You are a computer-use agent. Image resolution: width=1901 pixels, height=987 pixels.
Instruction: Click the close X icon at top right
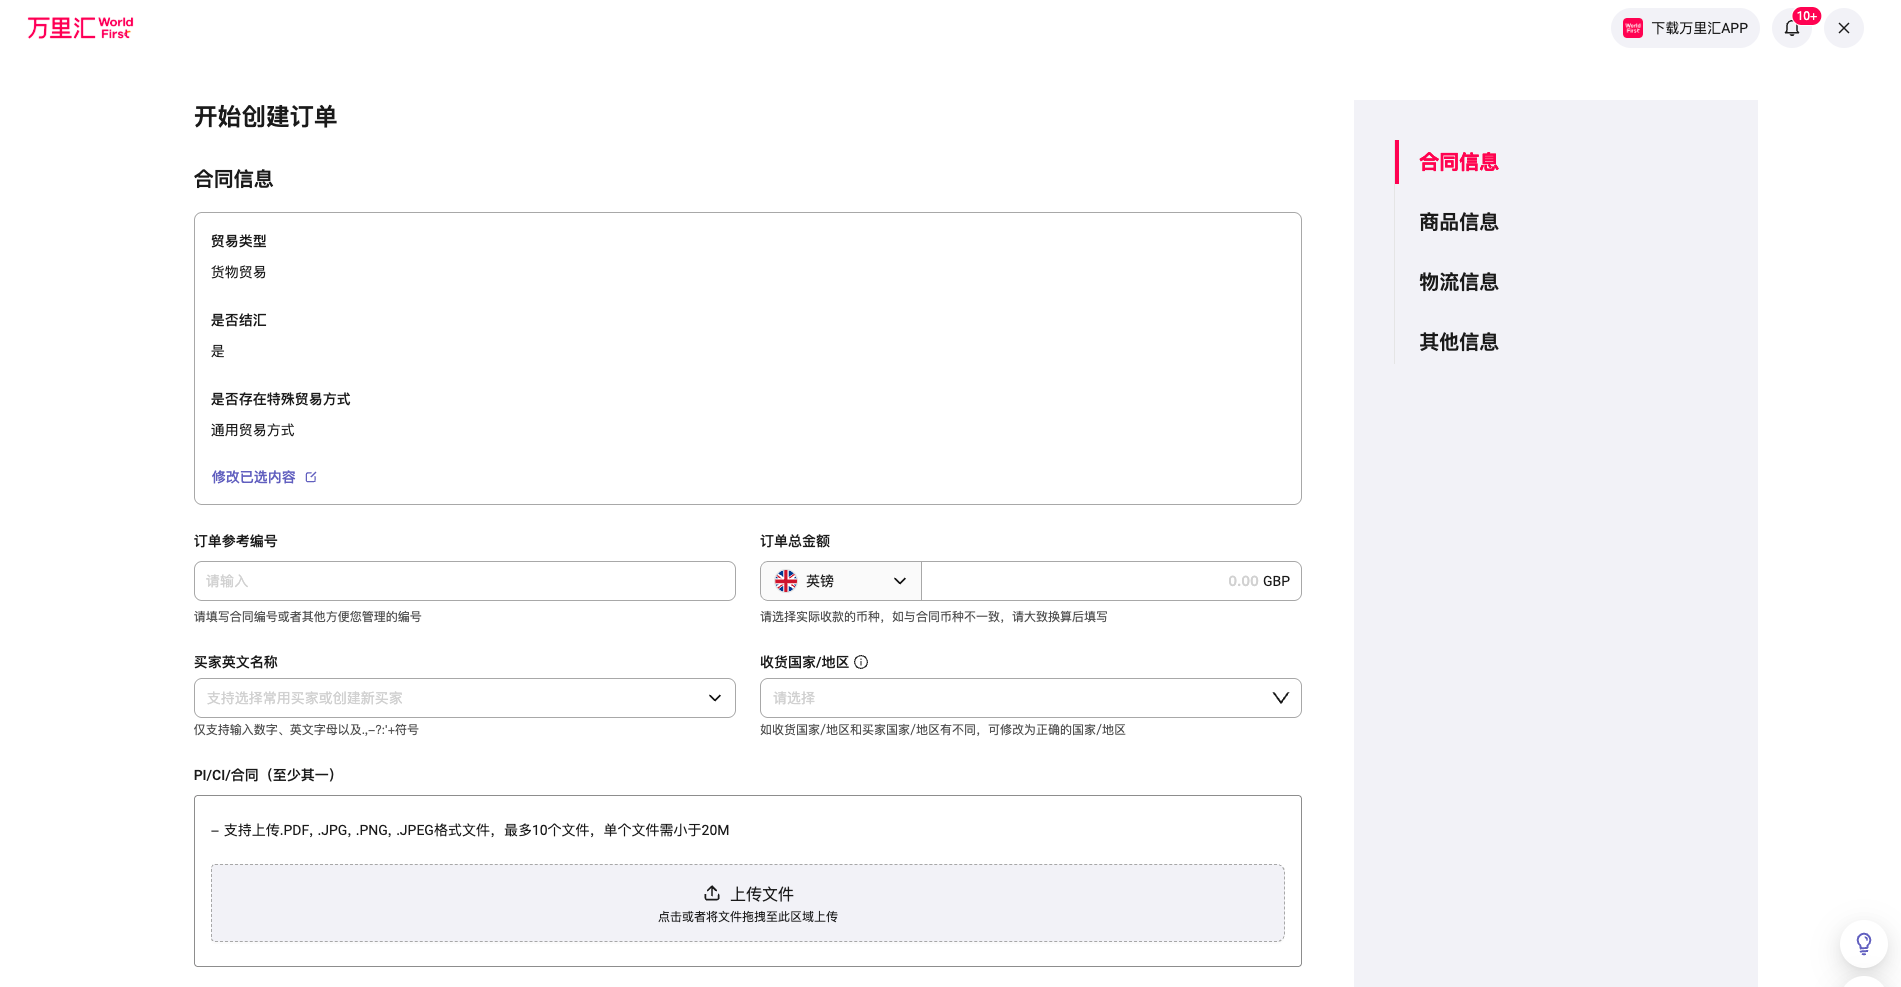1844,28
